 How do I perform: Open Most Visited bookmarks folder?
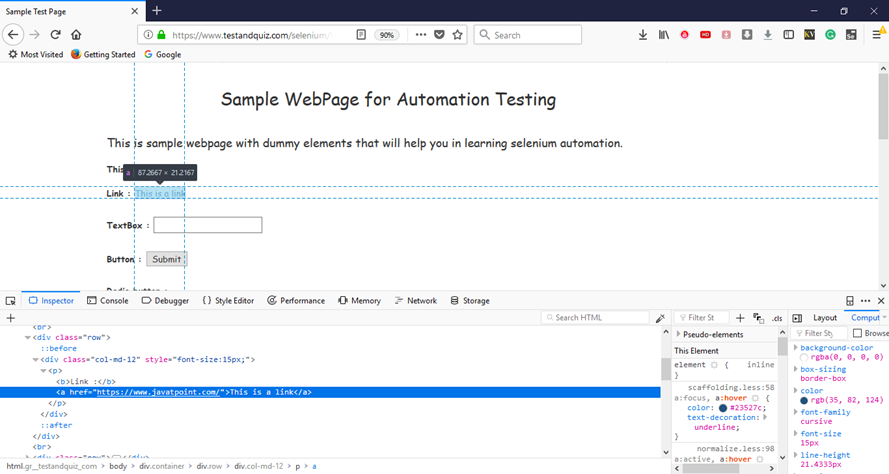pos(36,54)
